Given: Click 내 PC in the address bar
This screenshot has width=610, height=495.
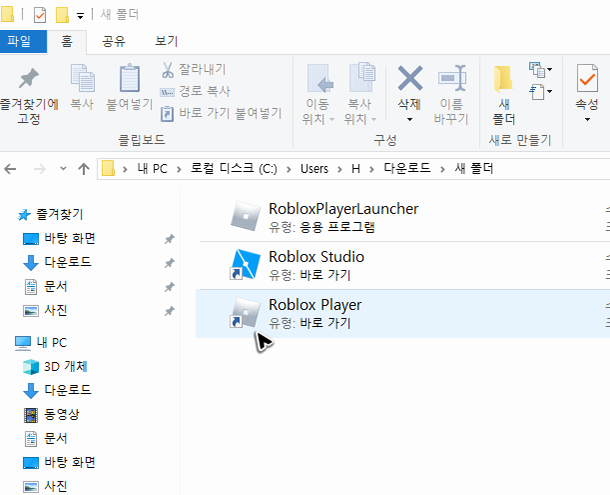Looking at the screenshot, I should pyautogui.click(x=152, y=169).
